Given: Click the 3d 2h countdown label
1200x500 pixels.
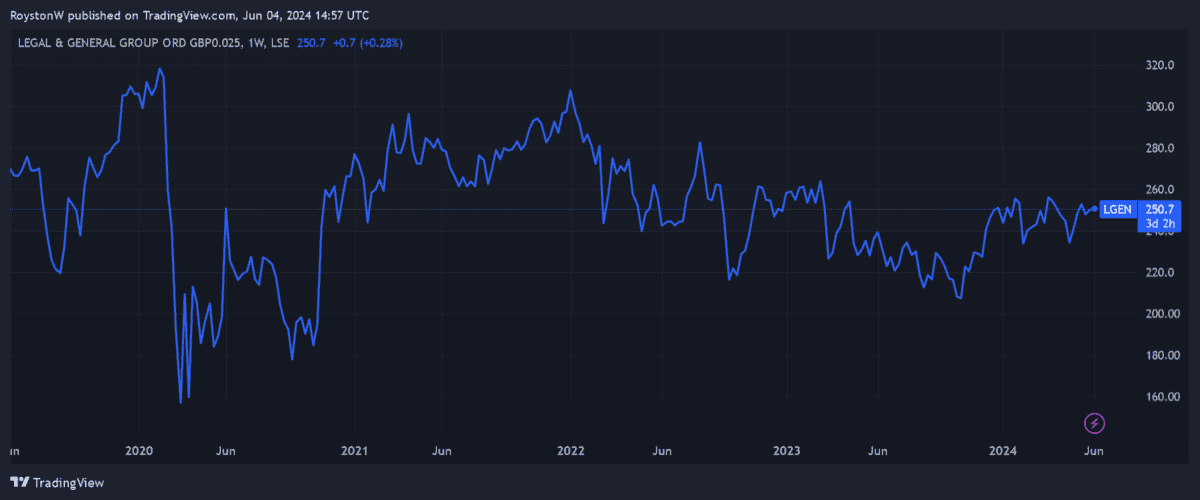Looking at the screenshot, I should coord(1160,224).
